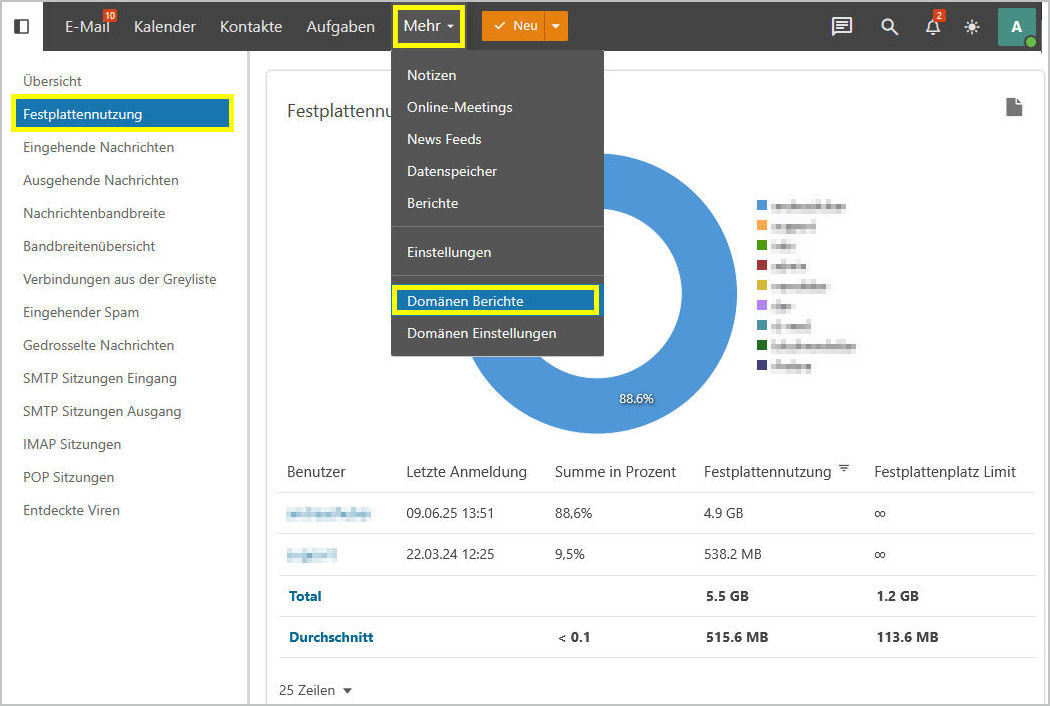1050x706 pixels.
Task: Go to Kalender
Action: pyautogui.click(x=165, y=27)
